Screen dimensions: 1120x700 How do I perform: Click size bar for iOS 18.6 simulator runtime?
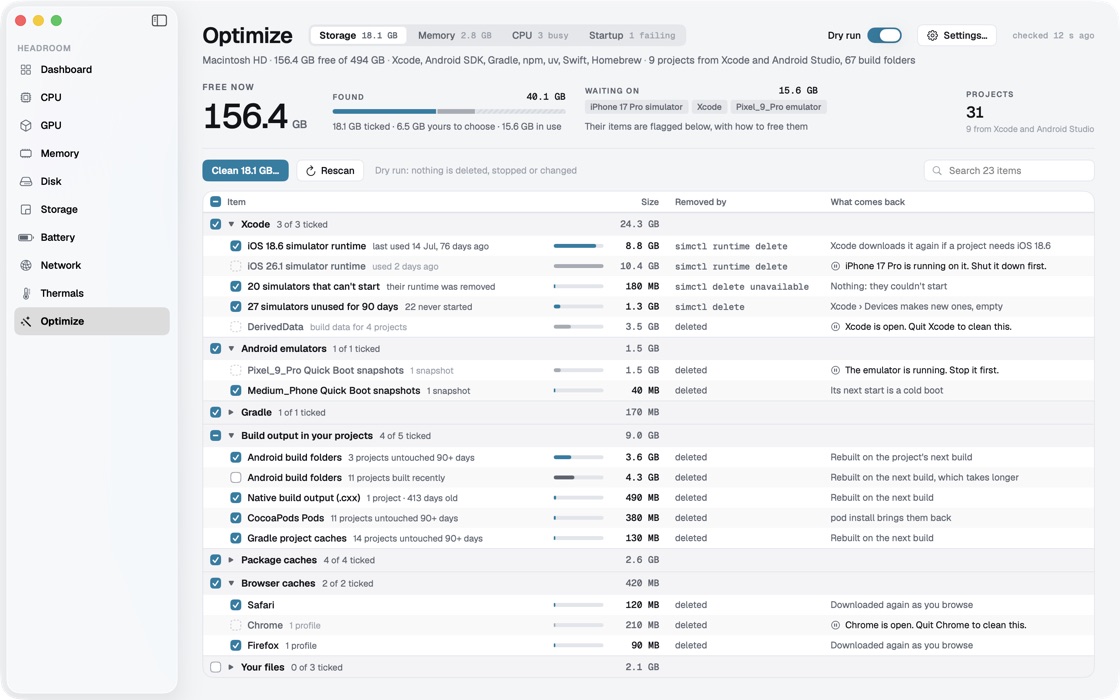tap(579, 246)
